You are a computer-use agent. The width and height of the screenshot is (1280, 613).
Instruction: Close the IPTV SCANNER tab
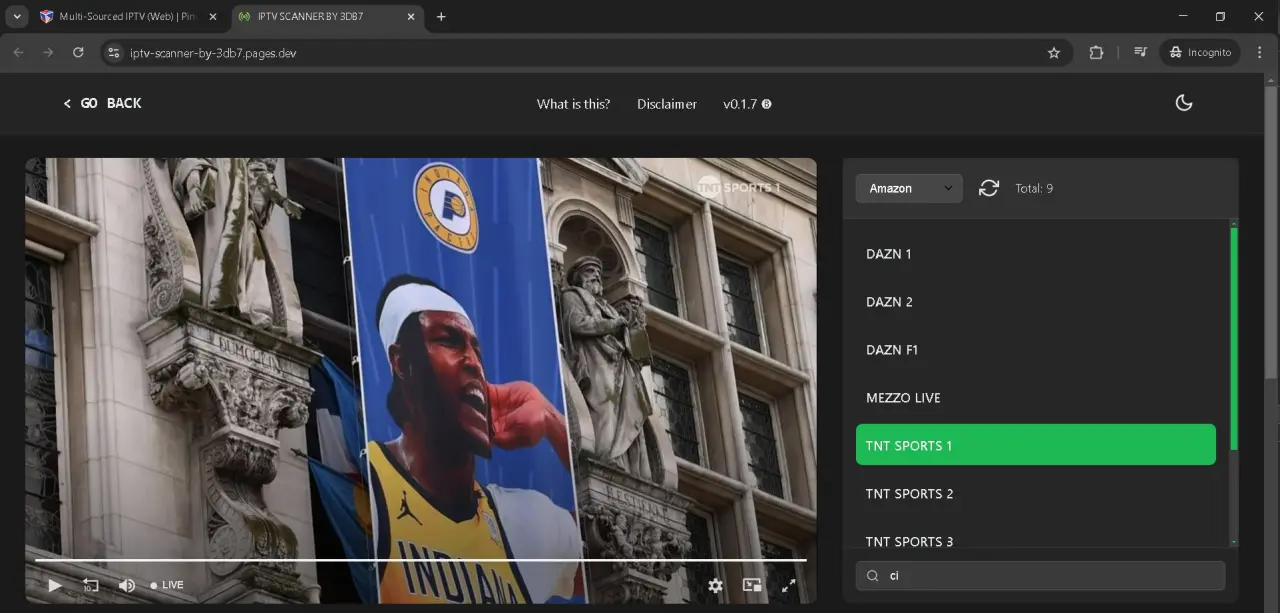click(x=412, y=17)
